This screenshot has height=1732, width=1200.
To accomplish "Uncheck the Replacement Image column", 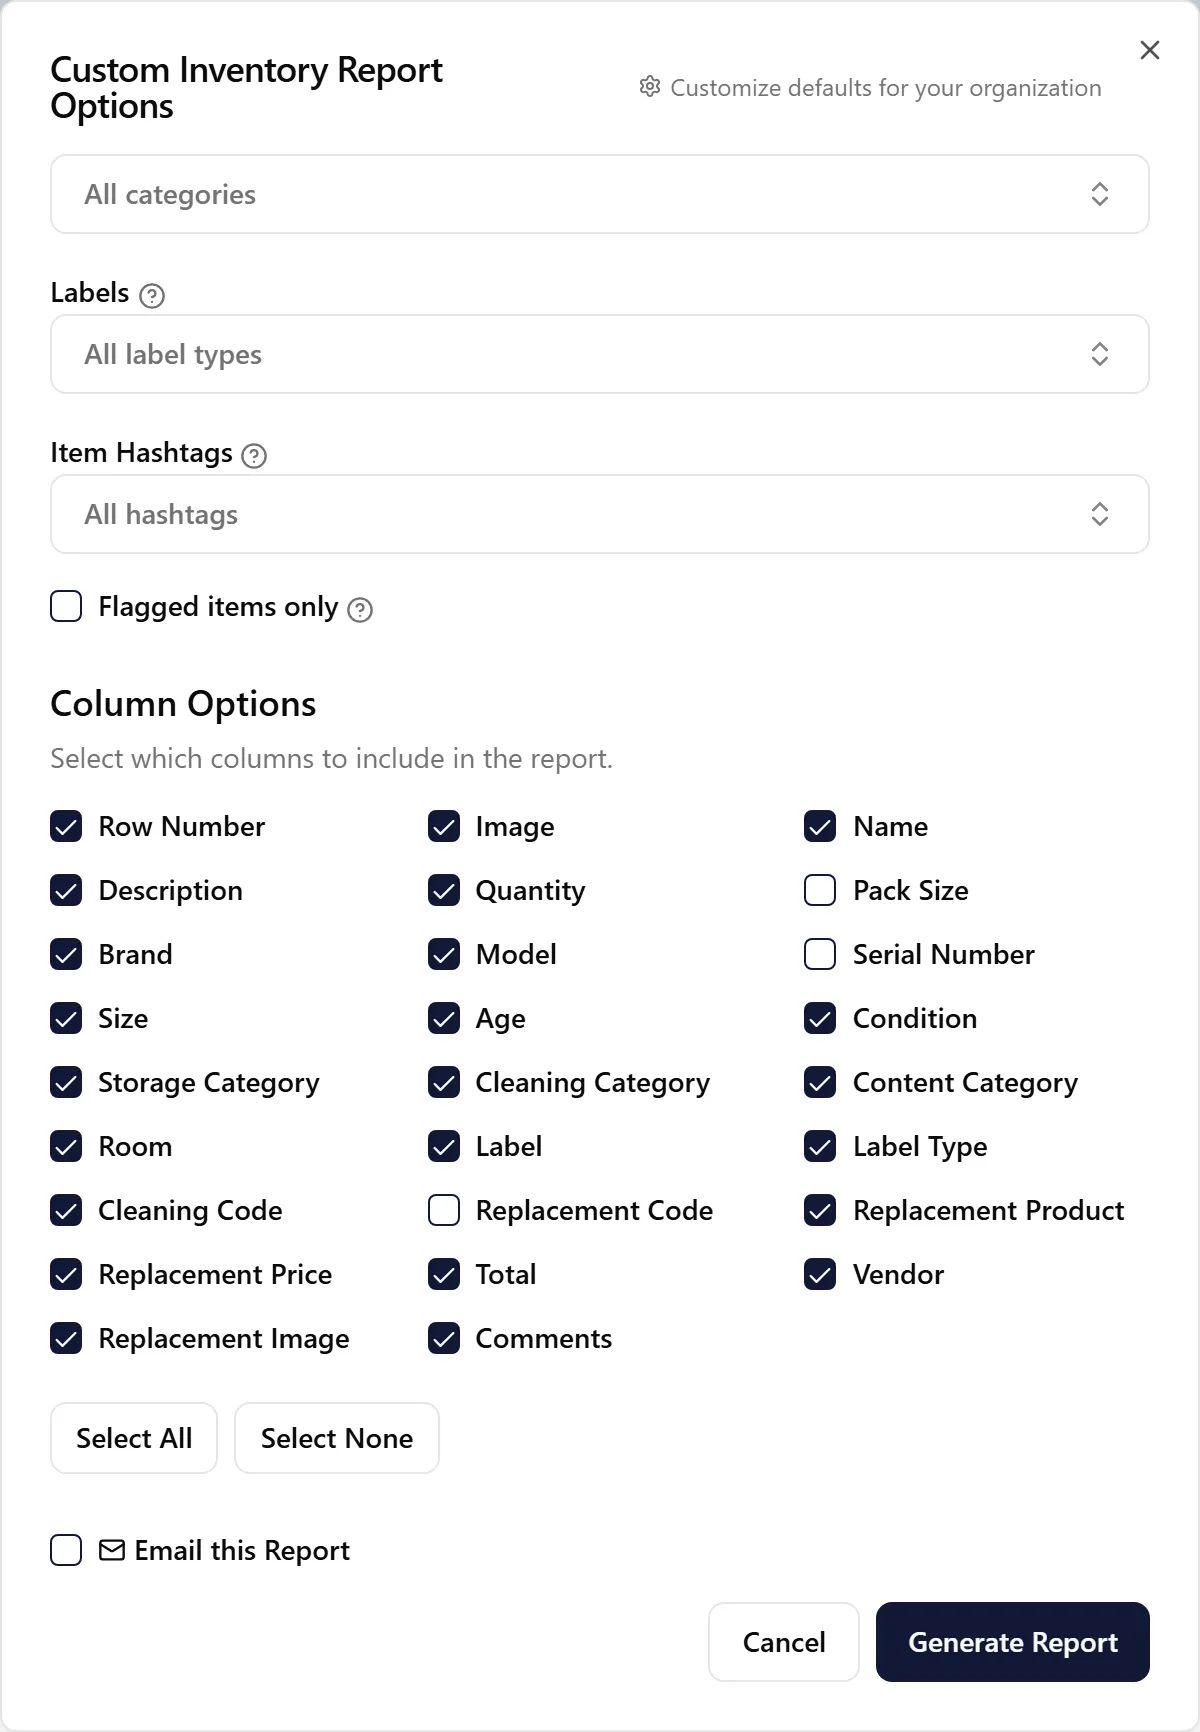I will 66,1338.
